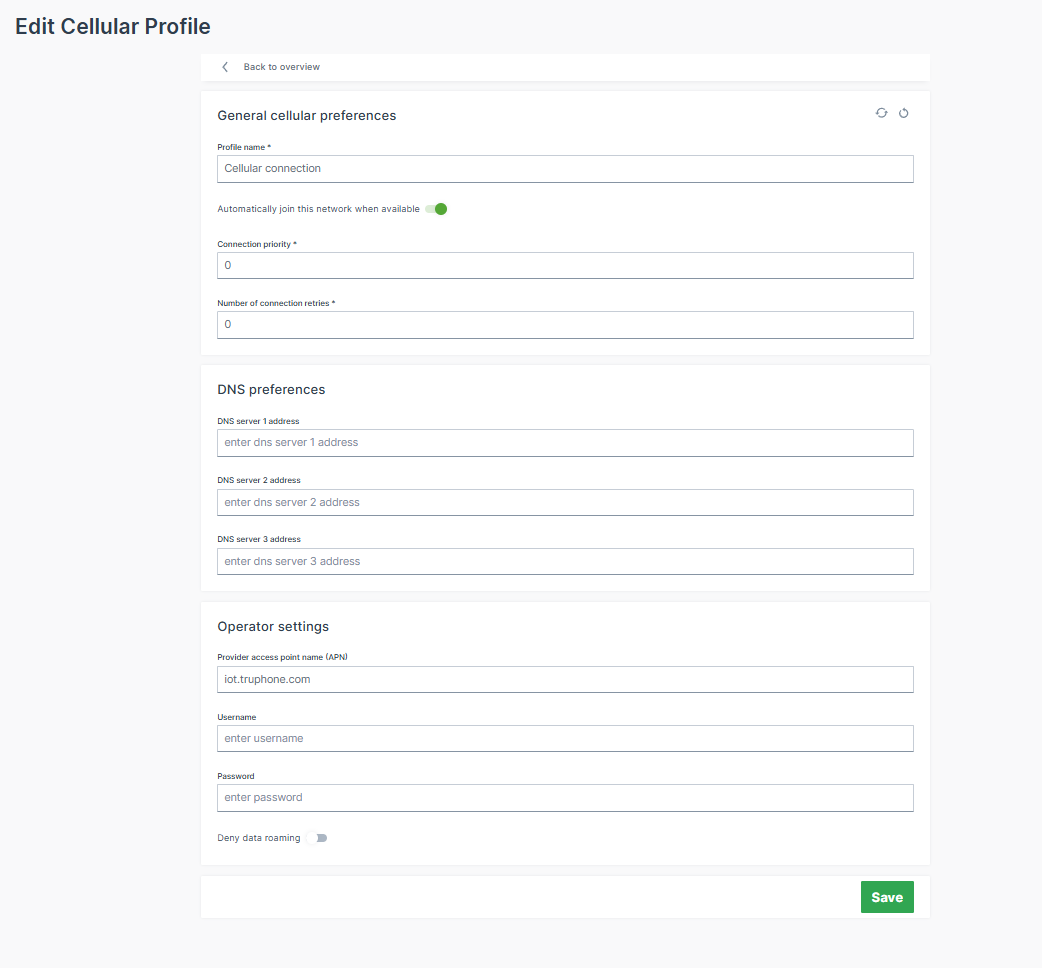Disable automatically join this network when available
This screenshot has width=1042, height=968.
point(436,209)
